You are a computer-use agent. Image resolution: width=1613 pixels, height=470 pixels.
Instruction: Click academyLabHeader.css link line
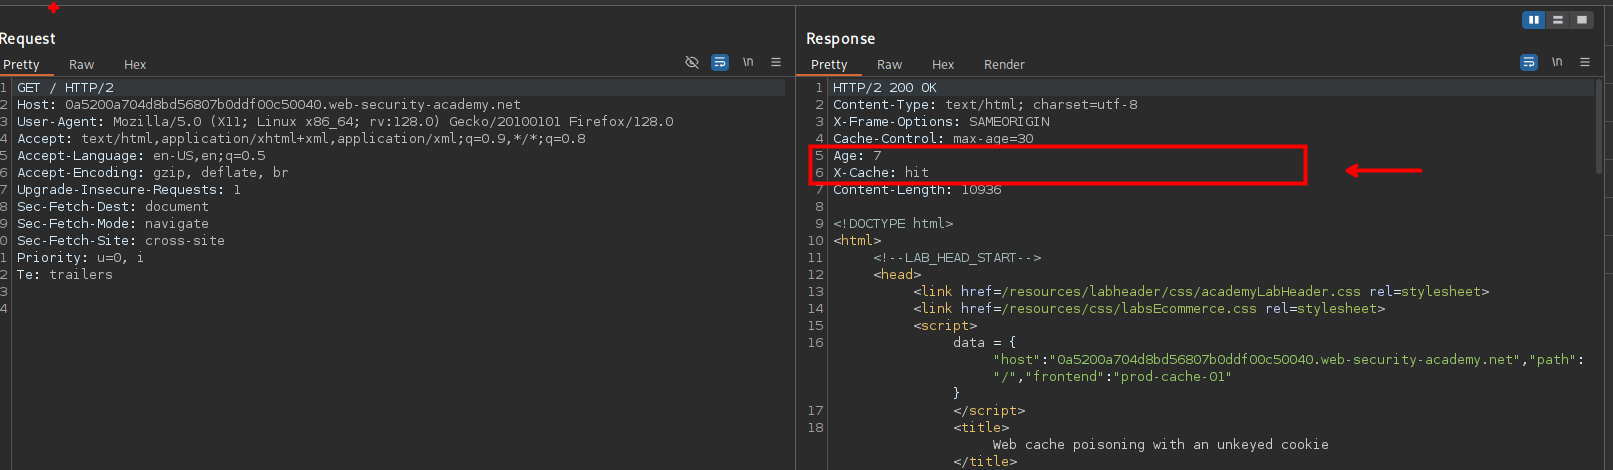[x=1201, y=292]
